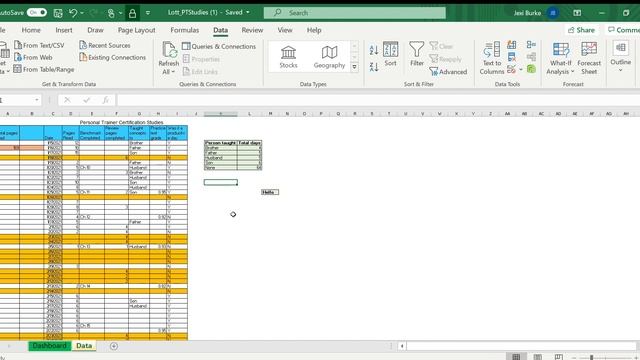Image resolution: width=640 pixels, height=360 pixels.
Task: Open the Undo history dropdown arrow
Action: coord(82,13)
